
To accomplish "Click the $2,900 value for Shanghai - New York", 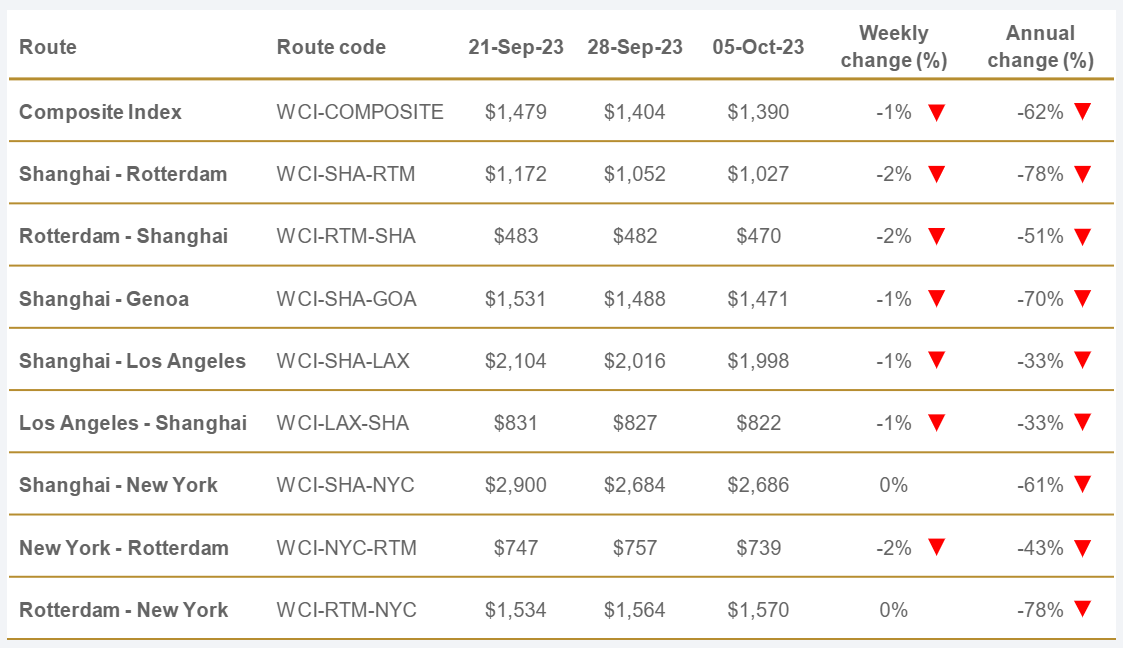I will pos(516,485).
